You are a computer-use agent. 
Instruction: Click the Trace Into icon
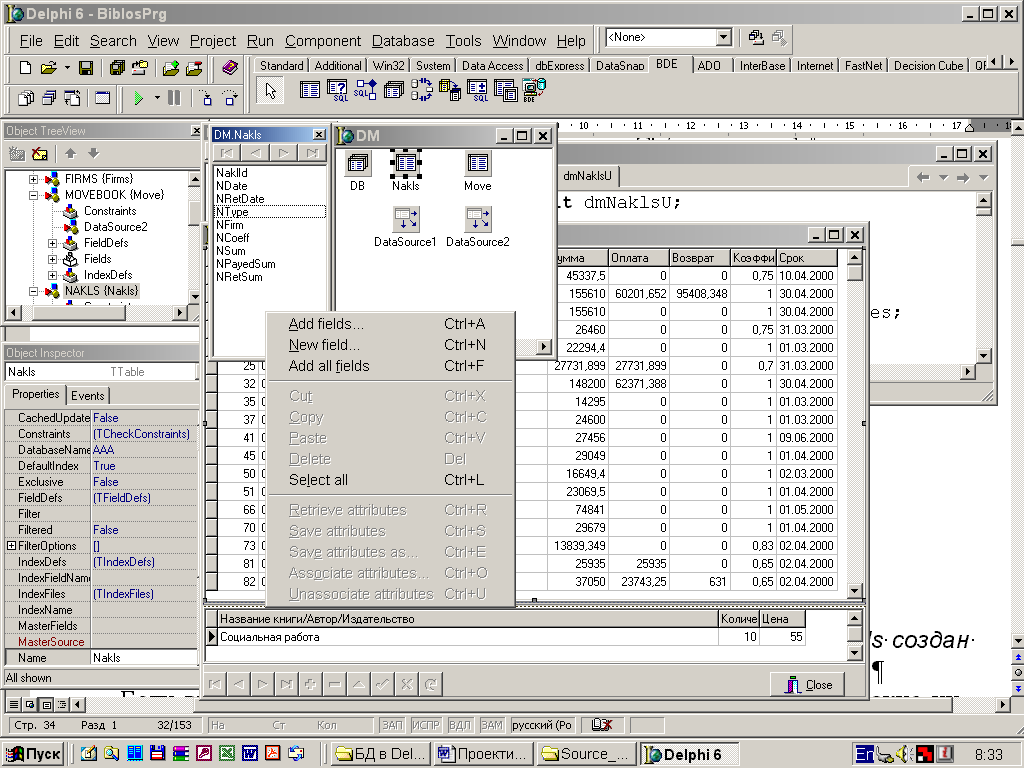click(x=206, y=98)
